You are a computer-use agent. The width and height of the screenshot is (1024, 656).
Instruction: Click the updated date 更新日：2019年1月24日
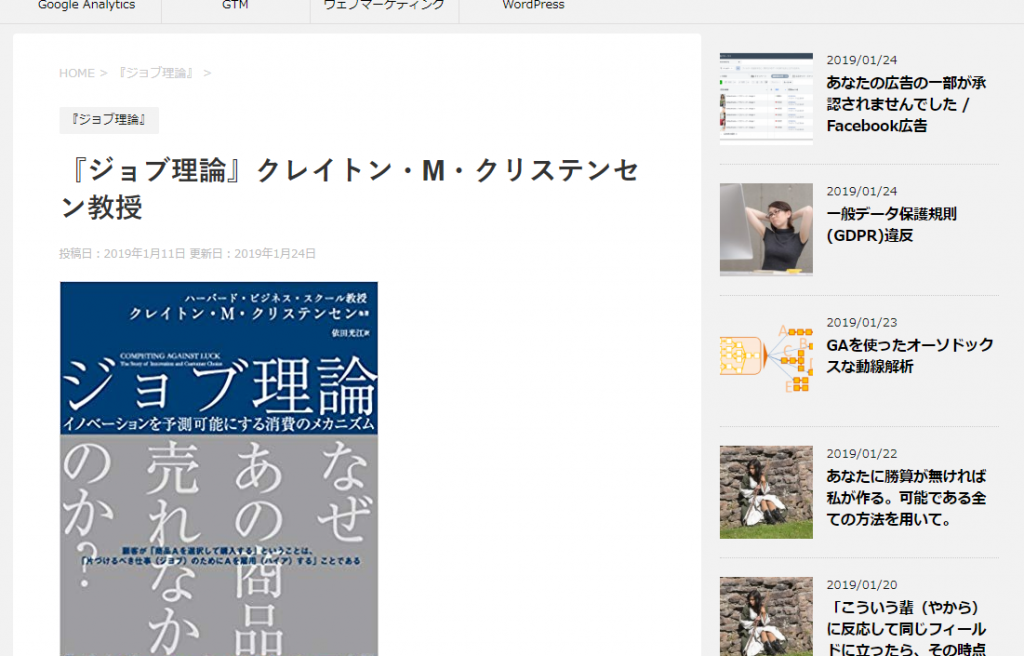(253, 254)
